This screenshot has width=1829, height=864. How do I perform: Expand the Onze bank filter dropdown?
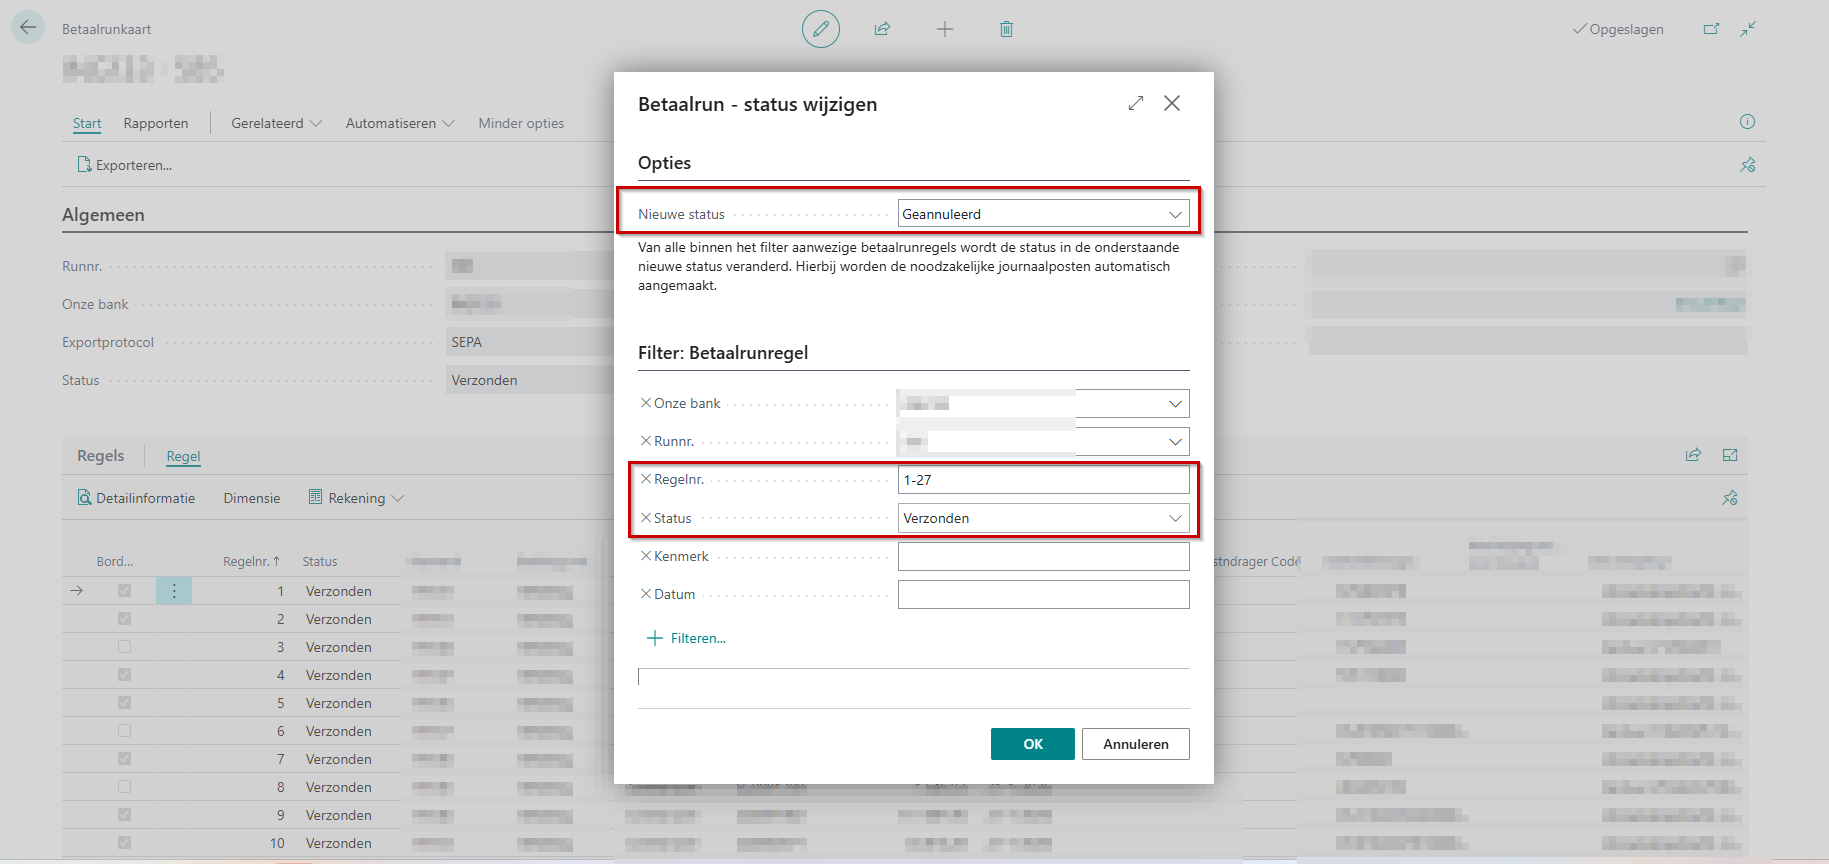(x=1175, y=404)
